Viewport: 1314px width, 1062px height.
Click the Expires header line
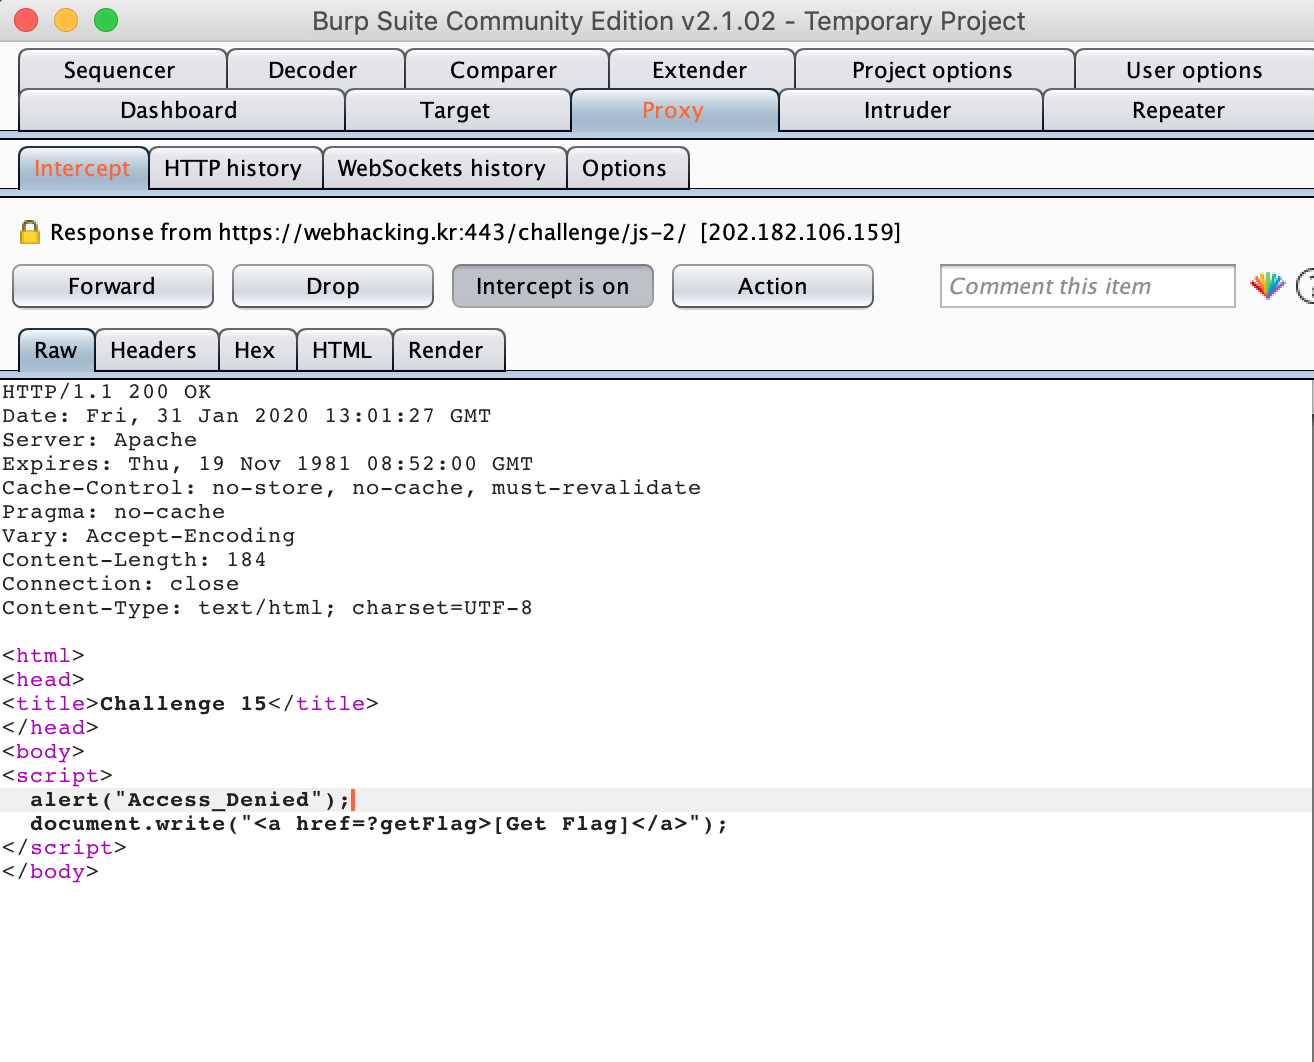268,464
